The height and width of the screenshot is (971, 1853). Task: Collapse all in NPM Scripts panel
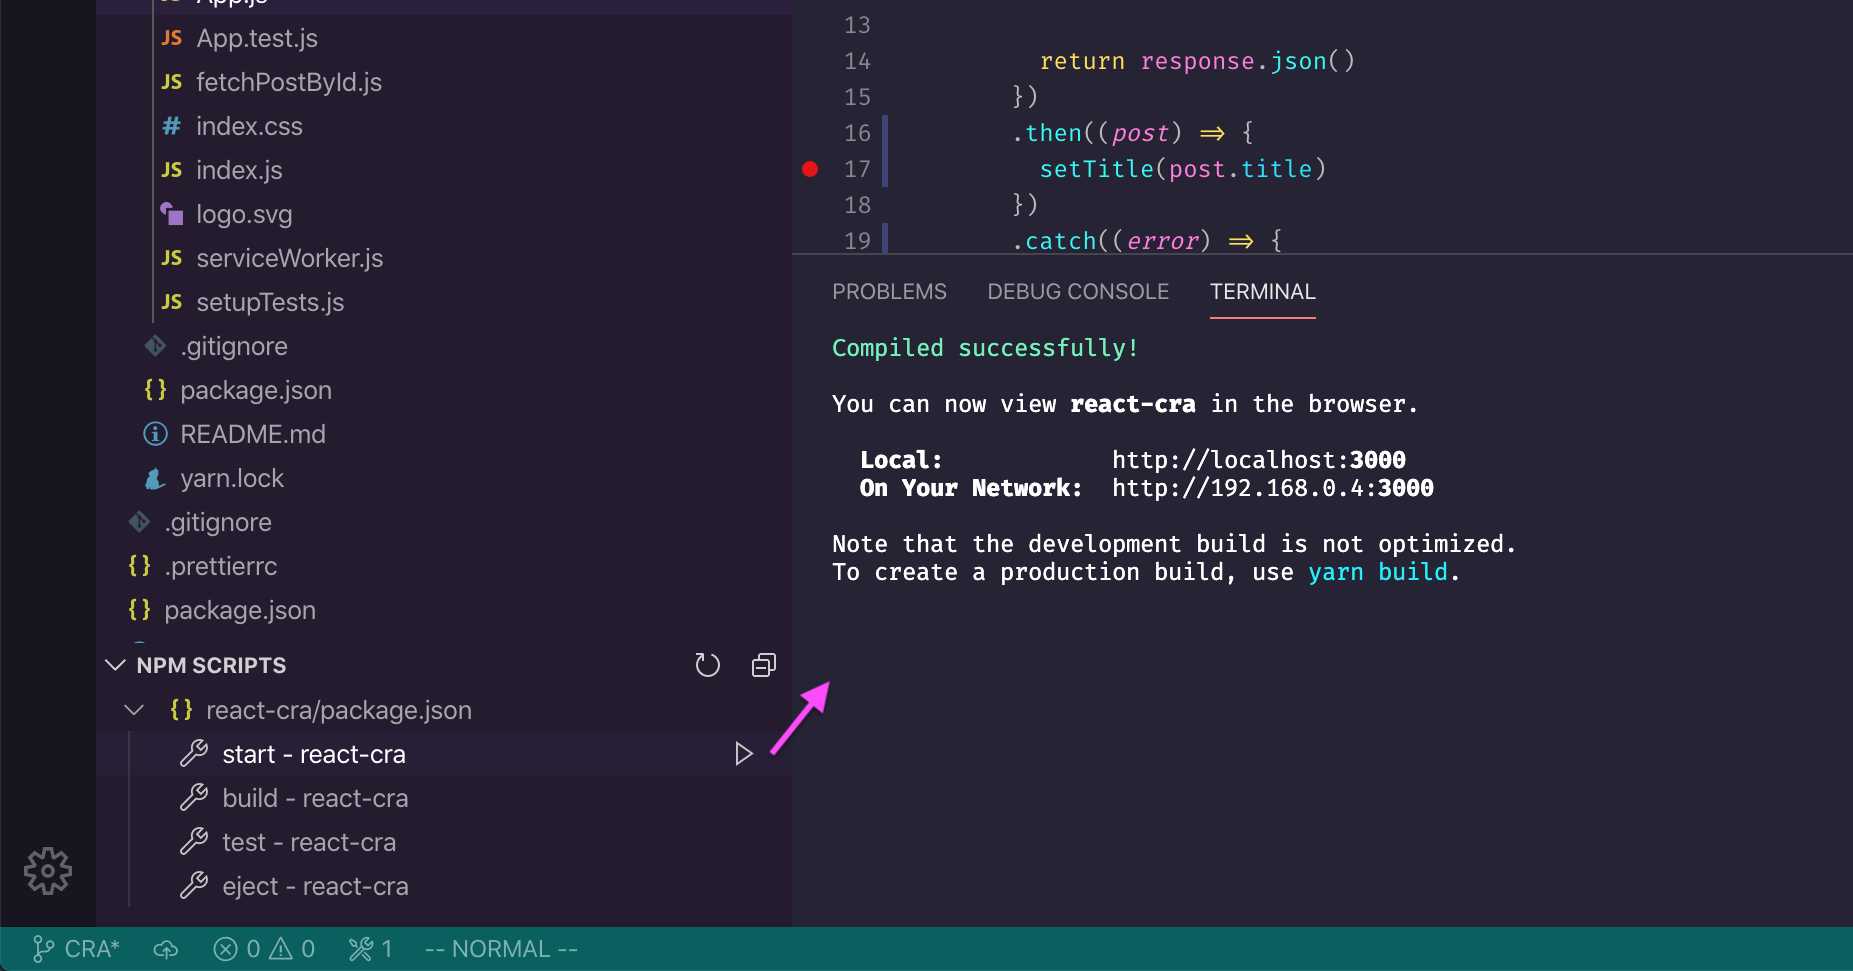point(763,665)
